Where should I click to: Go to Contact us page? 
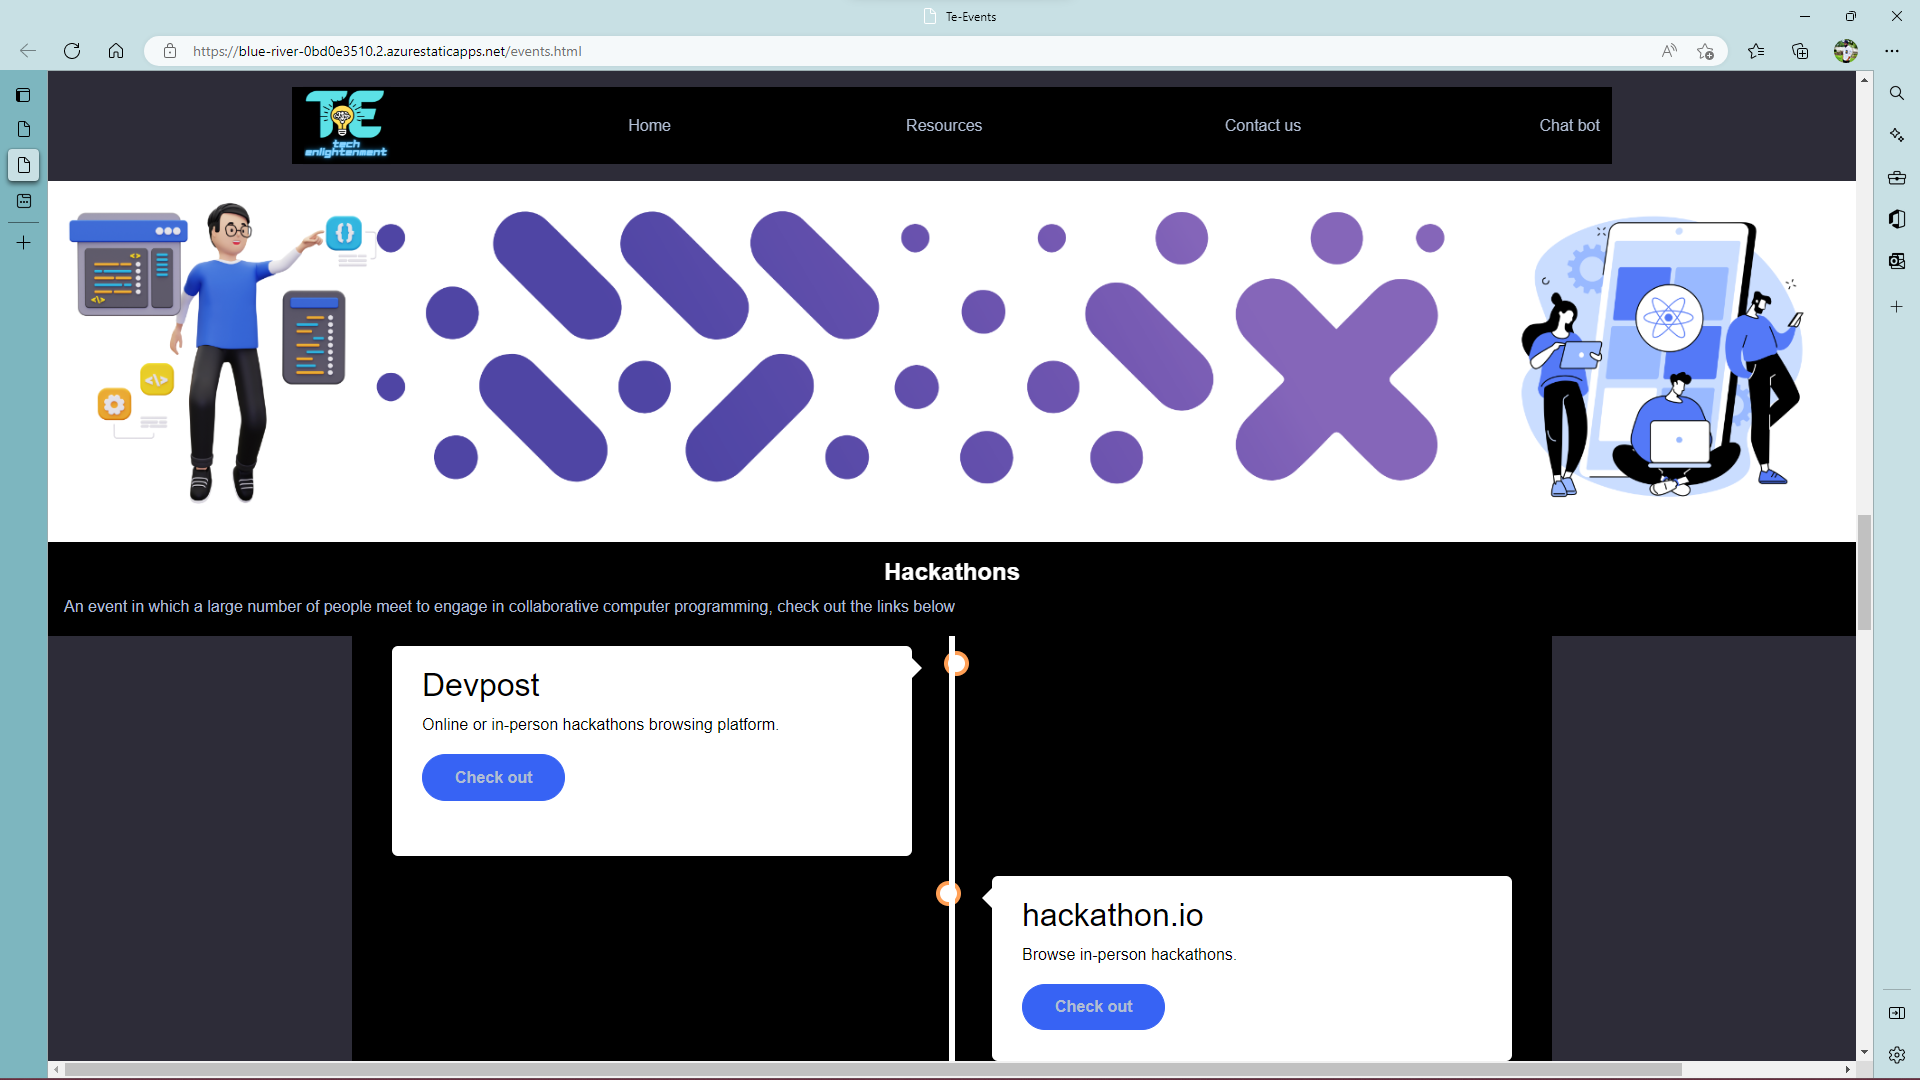1262,125
